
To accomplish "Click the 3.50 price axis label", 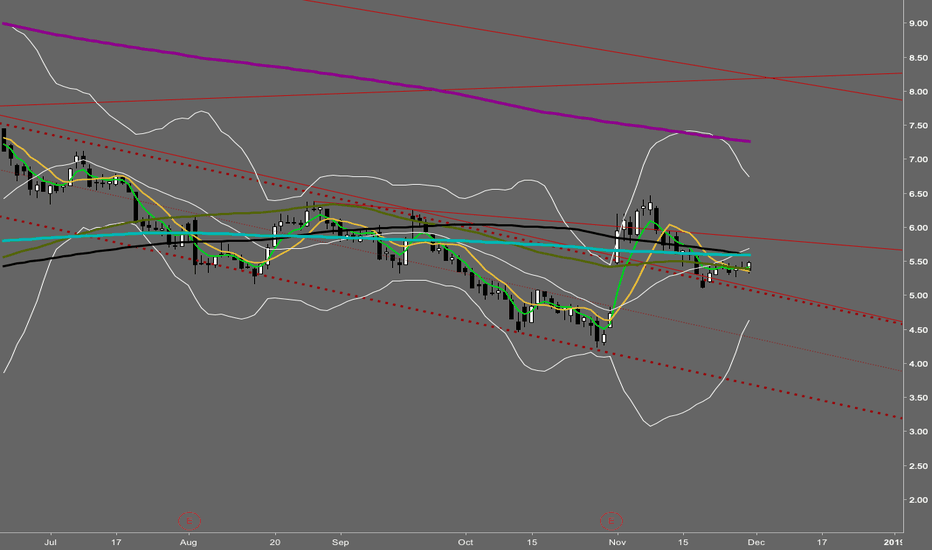I will [x=918, y=398].
